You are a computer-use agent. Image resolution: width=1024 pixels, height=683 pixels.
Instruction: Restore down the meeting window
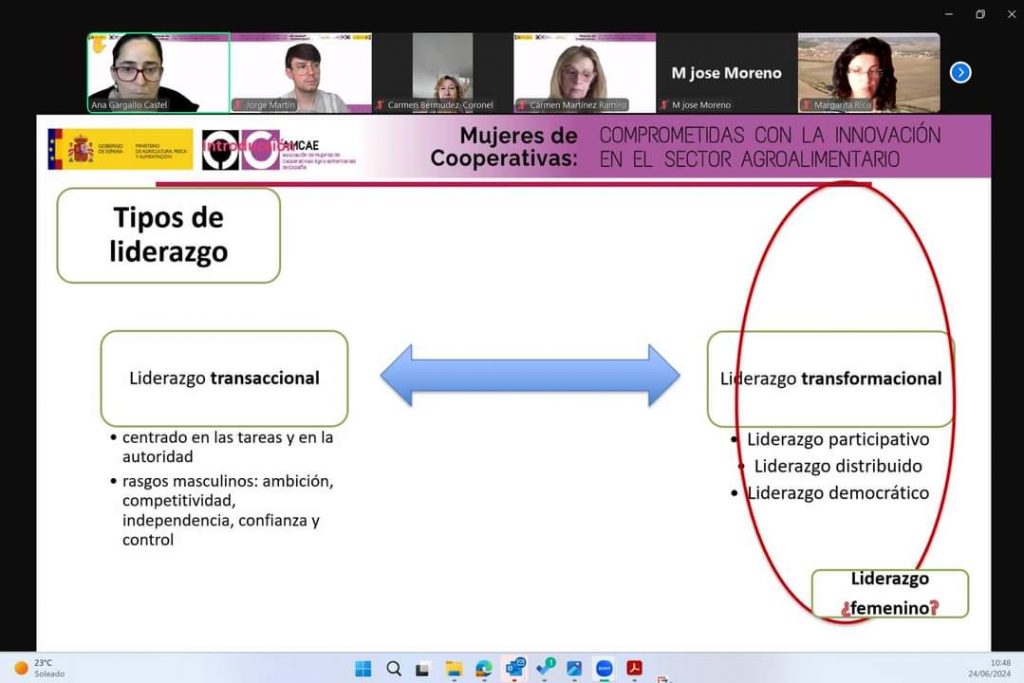pyautogui.click(x=980, y=14)
